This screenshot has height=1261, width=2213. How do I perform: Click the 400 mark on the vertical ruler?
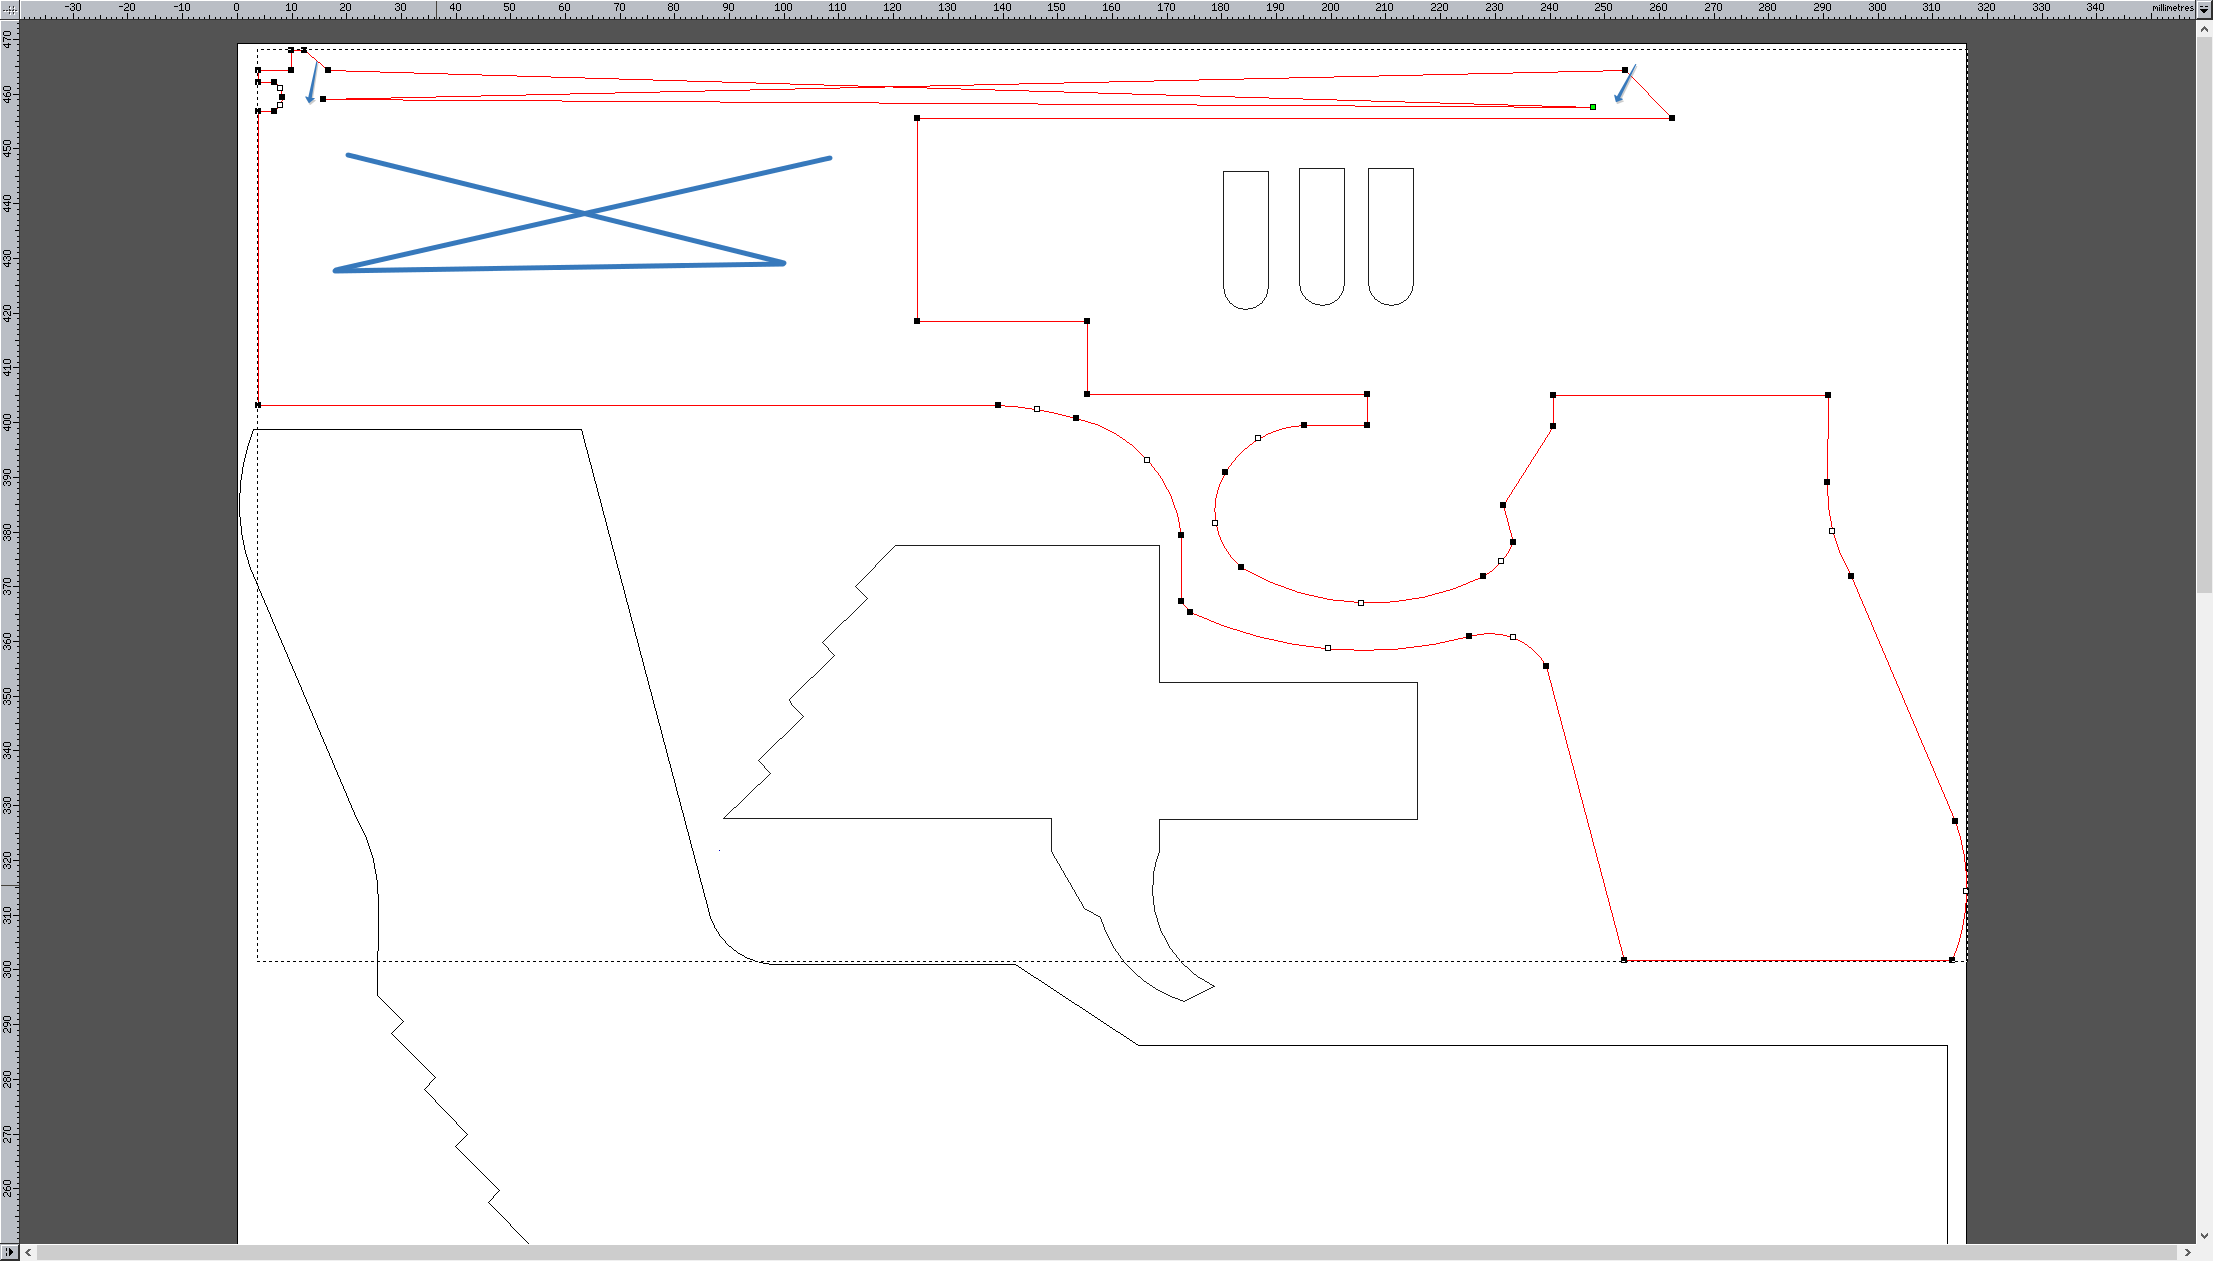(8, 421)
